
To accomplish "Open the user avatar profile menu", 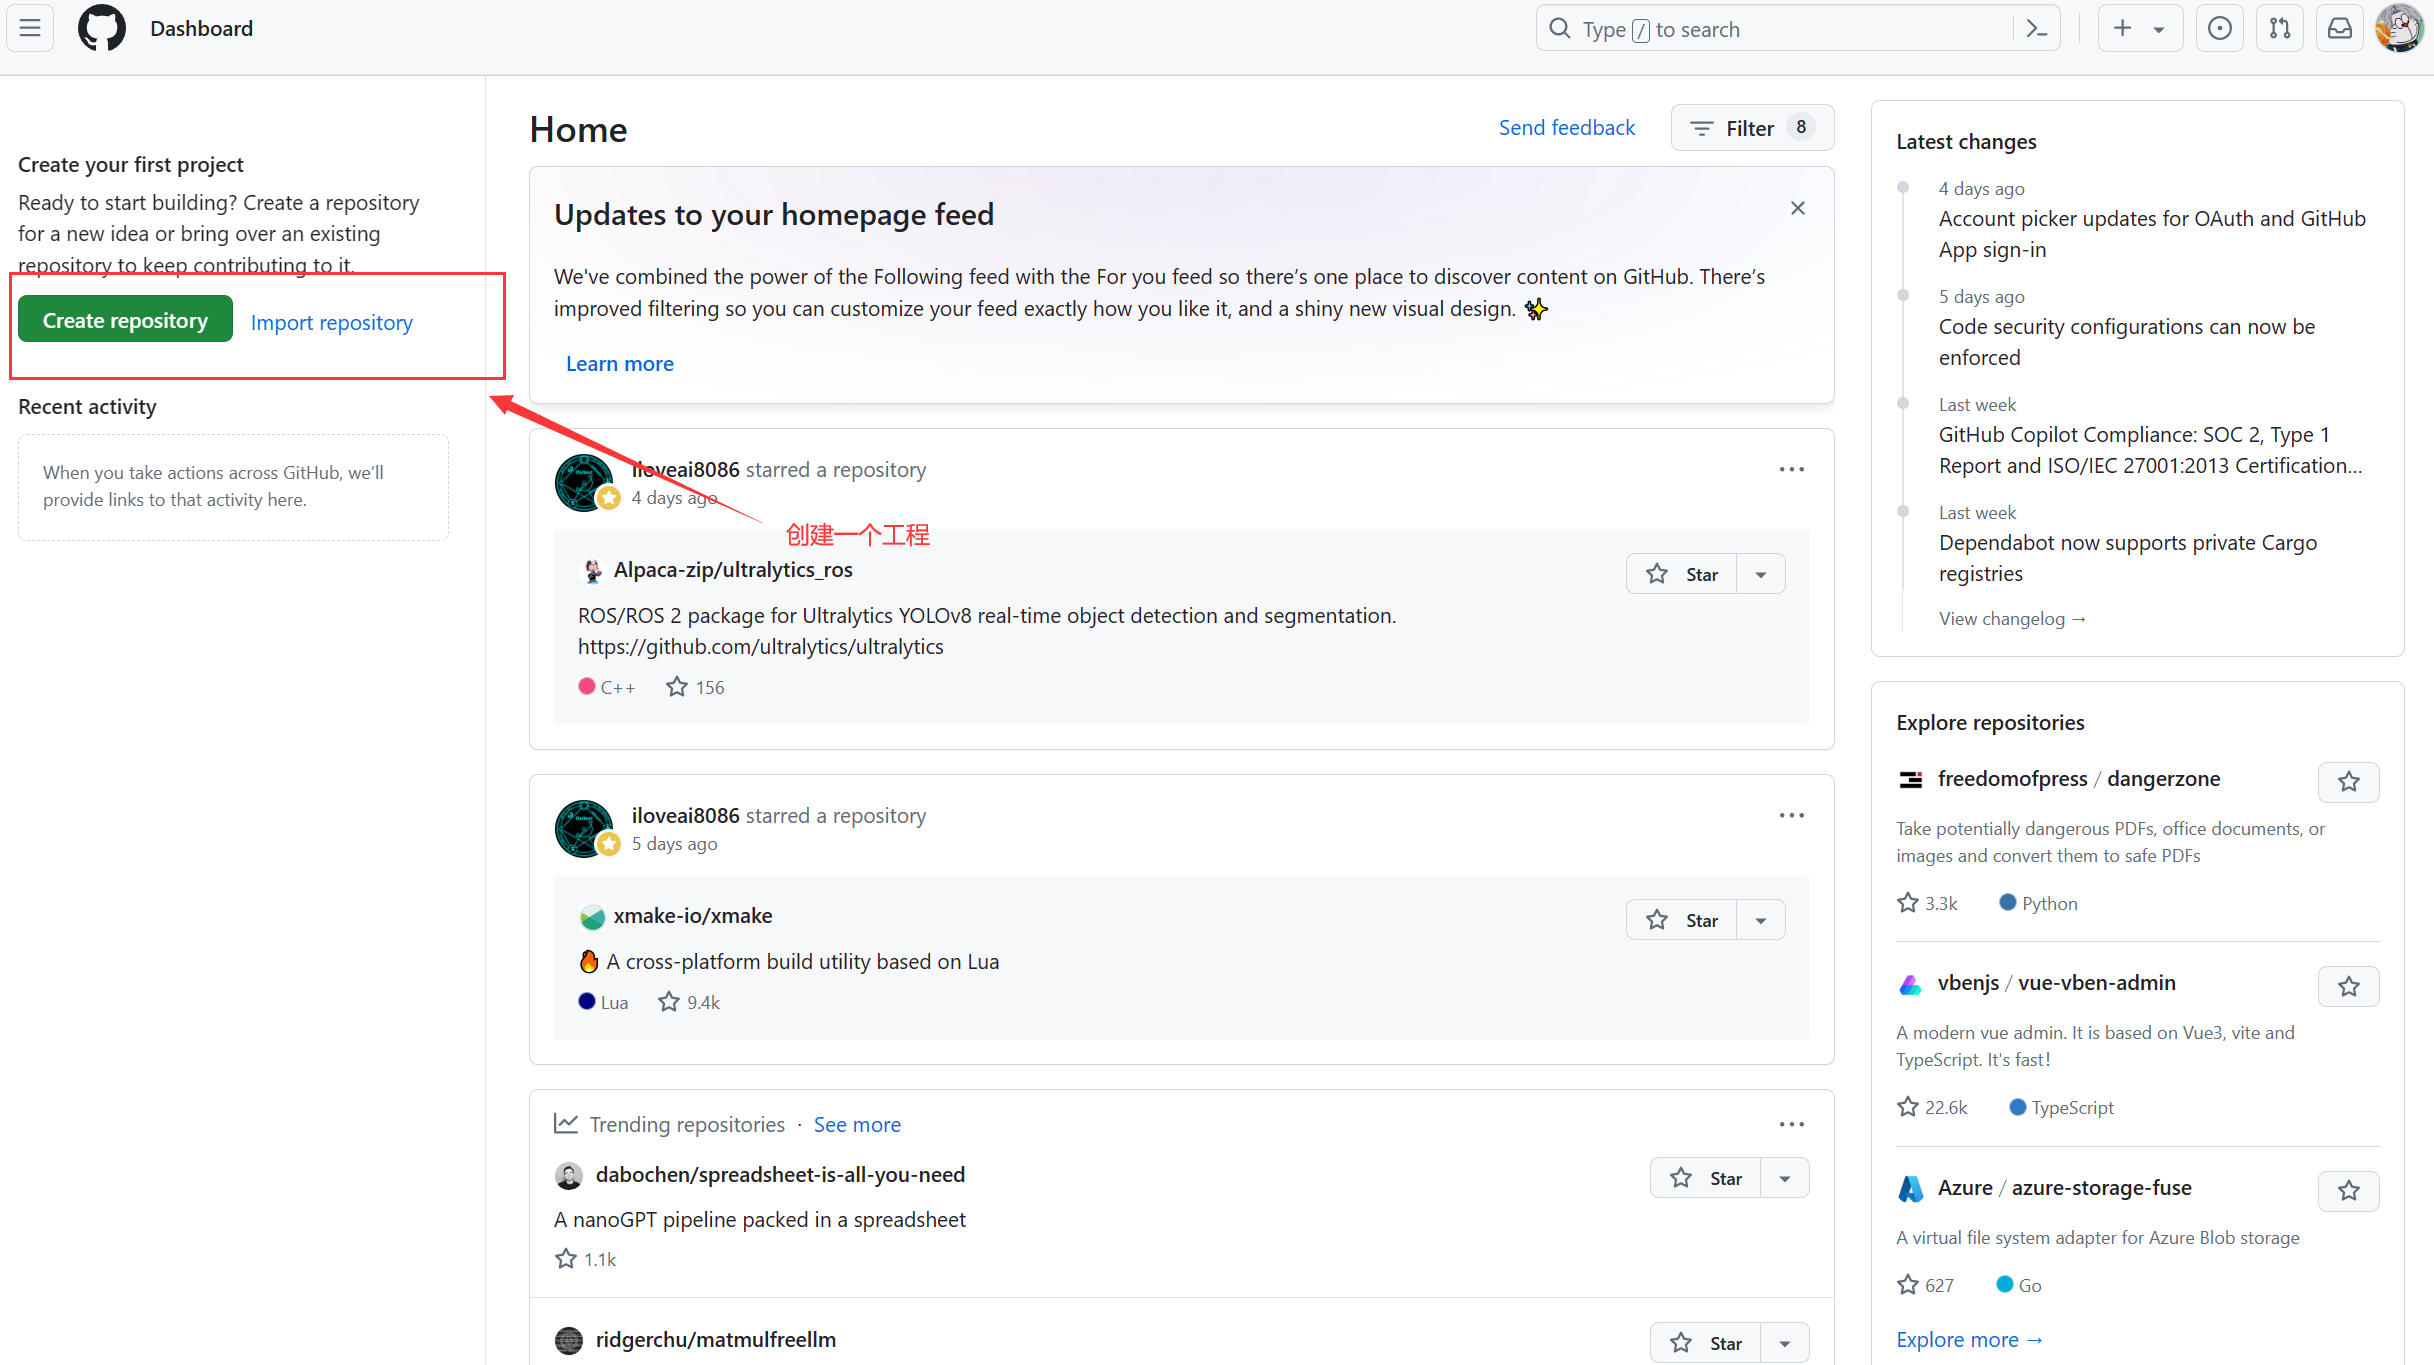I will pyautogui.click(x=2399, y=29).
